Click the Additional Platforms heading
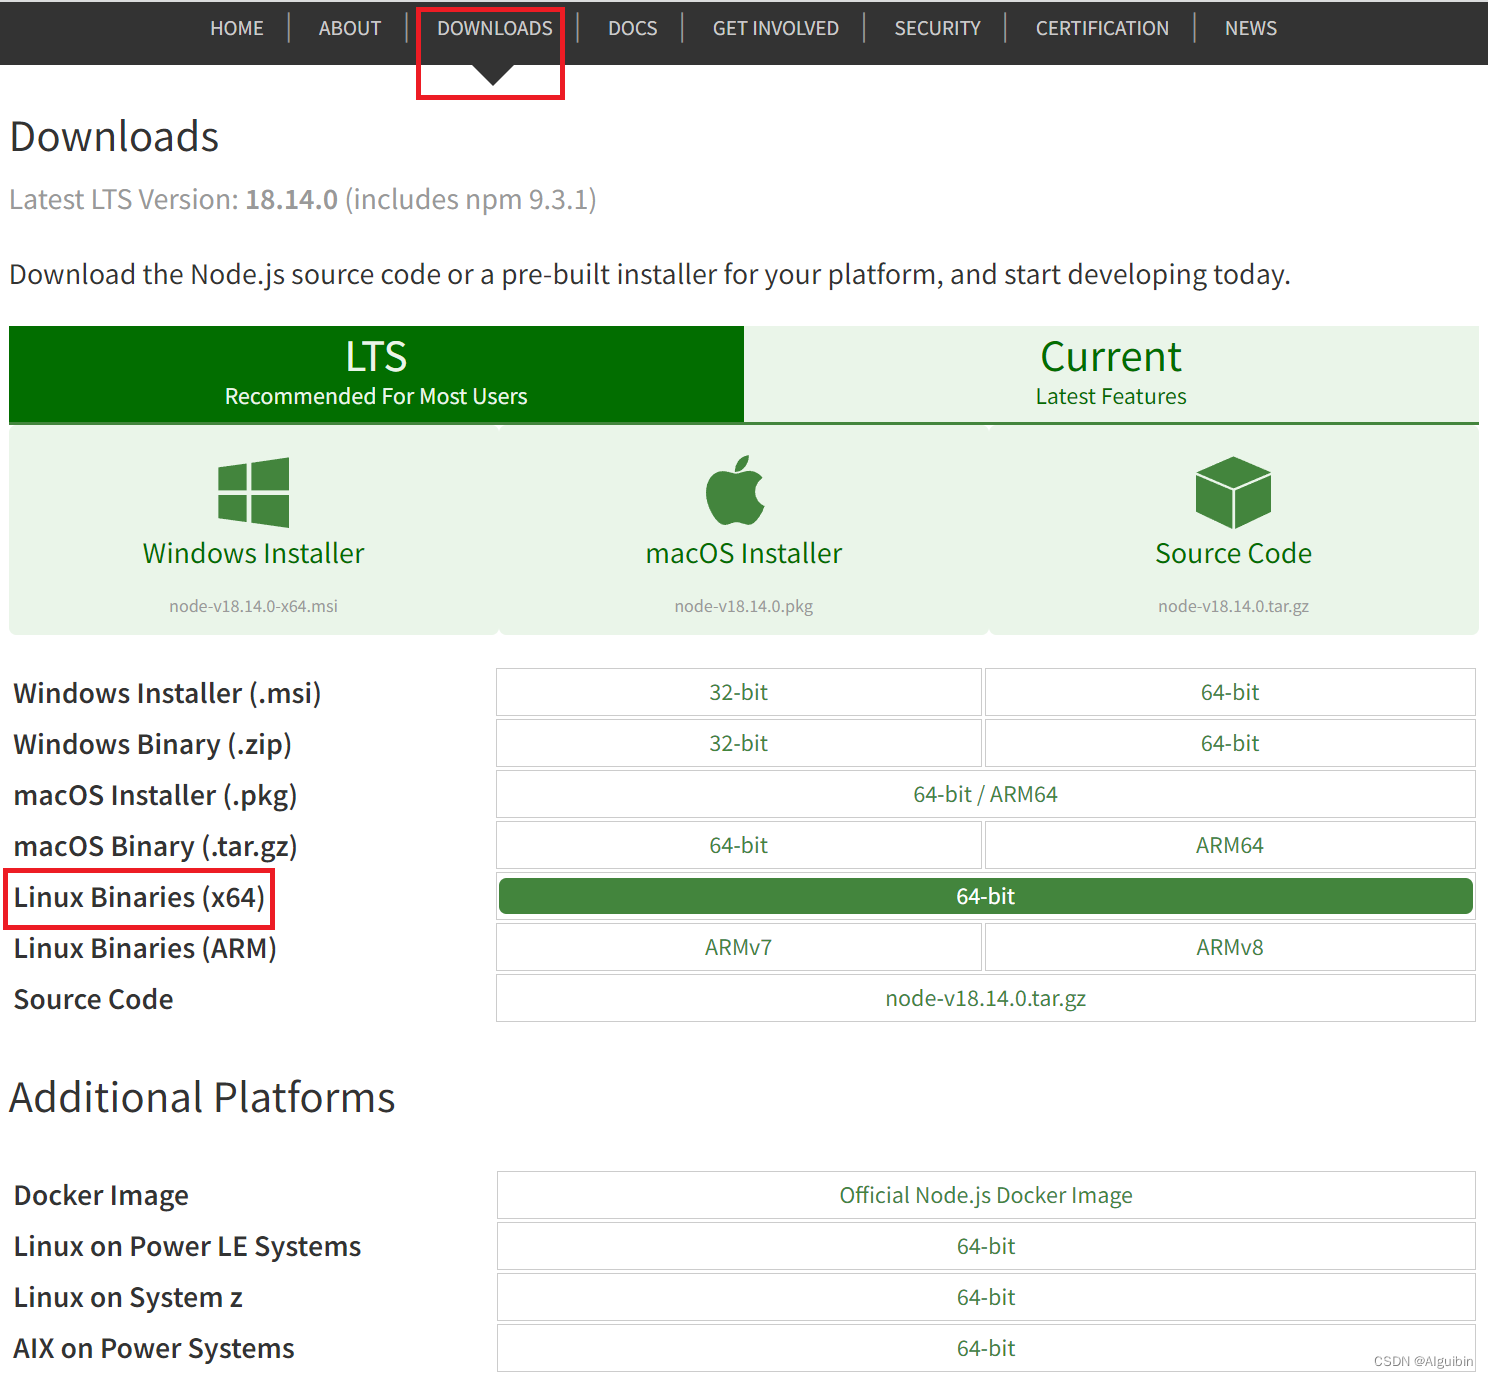1488x1378 pixels. [203, 1098]
